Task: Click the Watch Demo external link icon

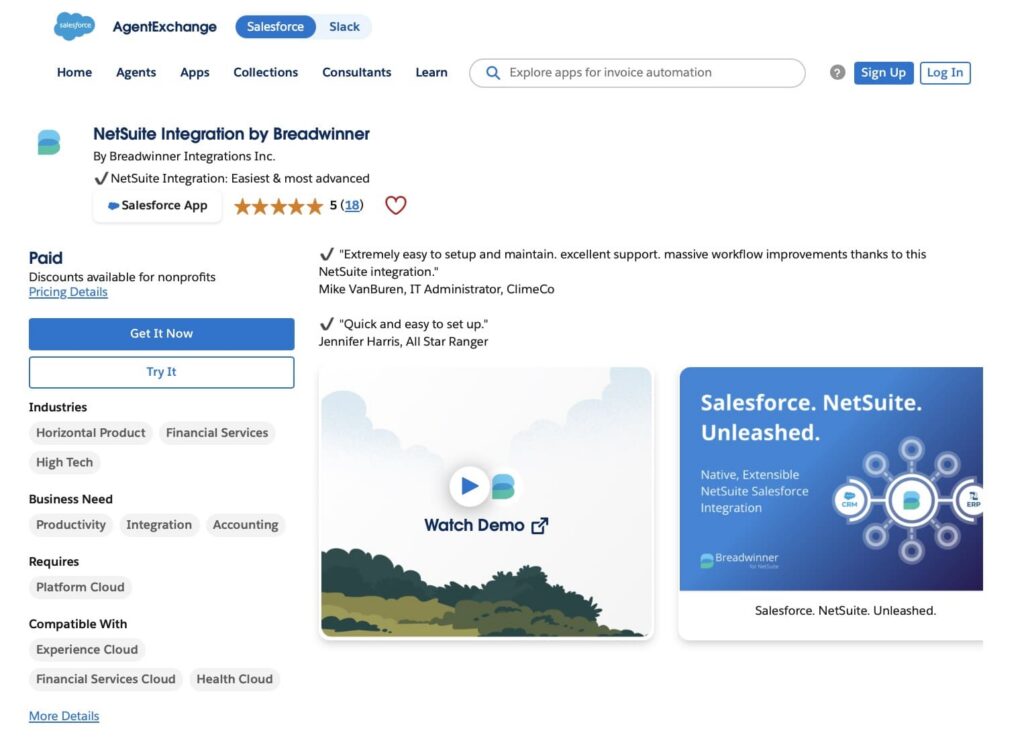Action: 539,526
